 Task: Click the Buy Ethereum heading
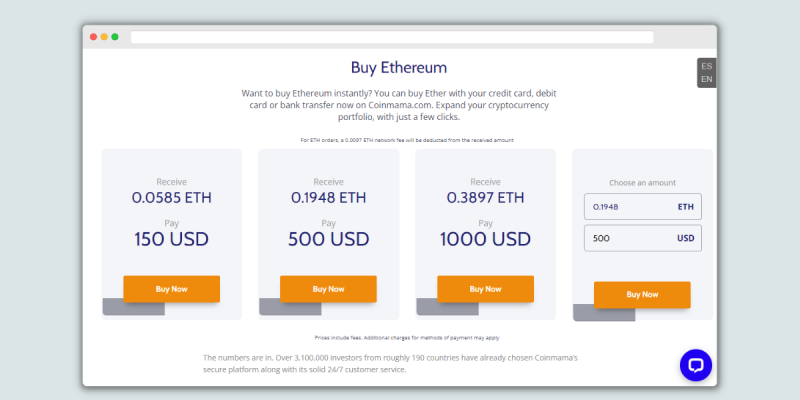[x=399, y=67]
